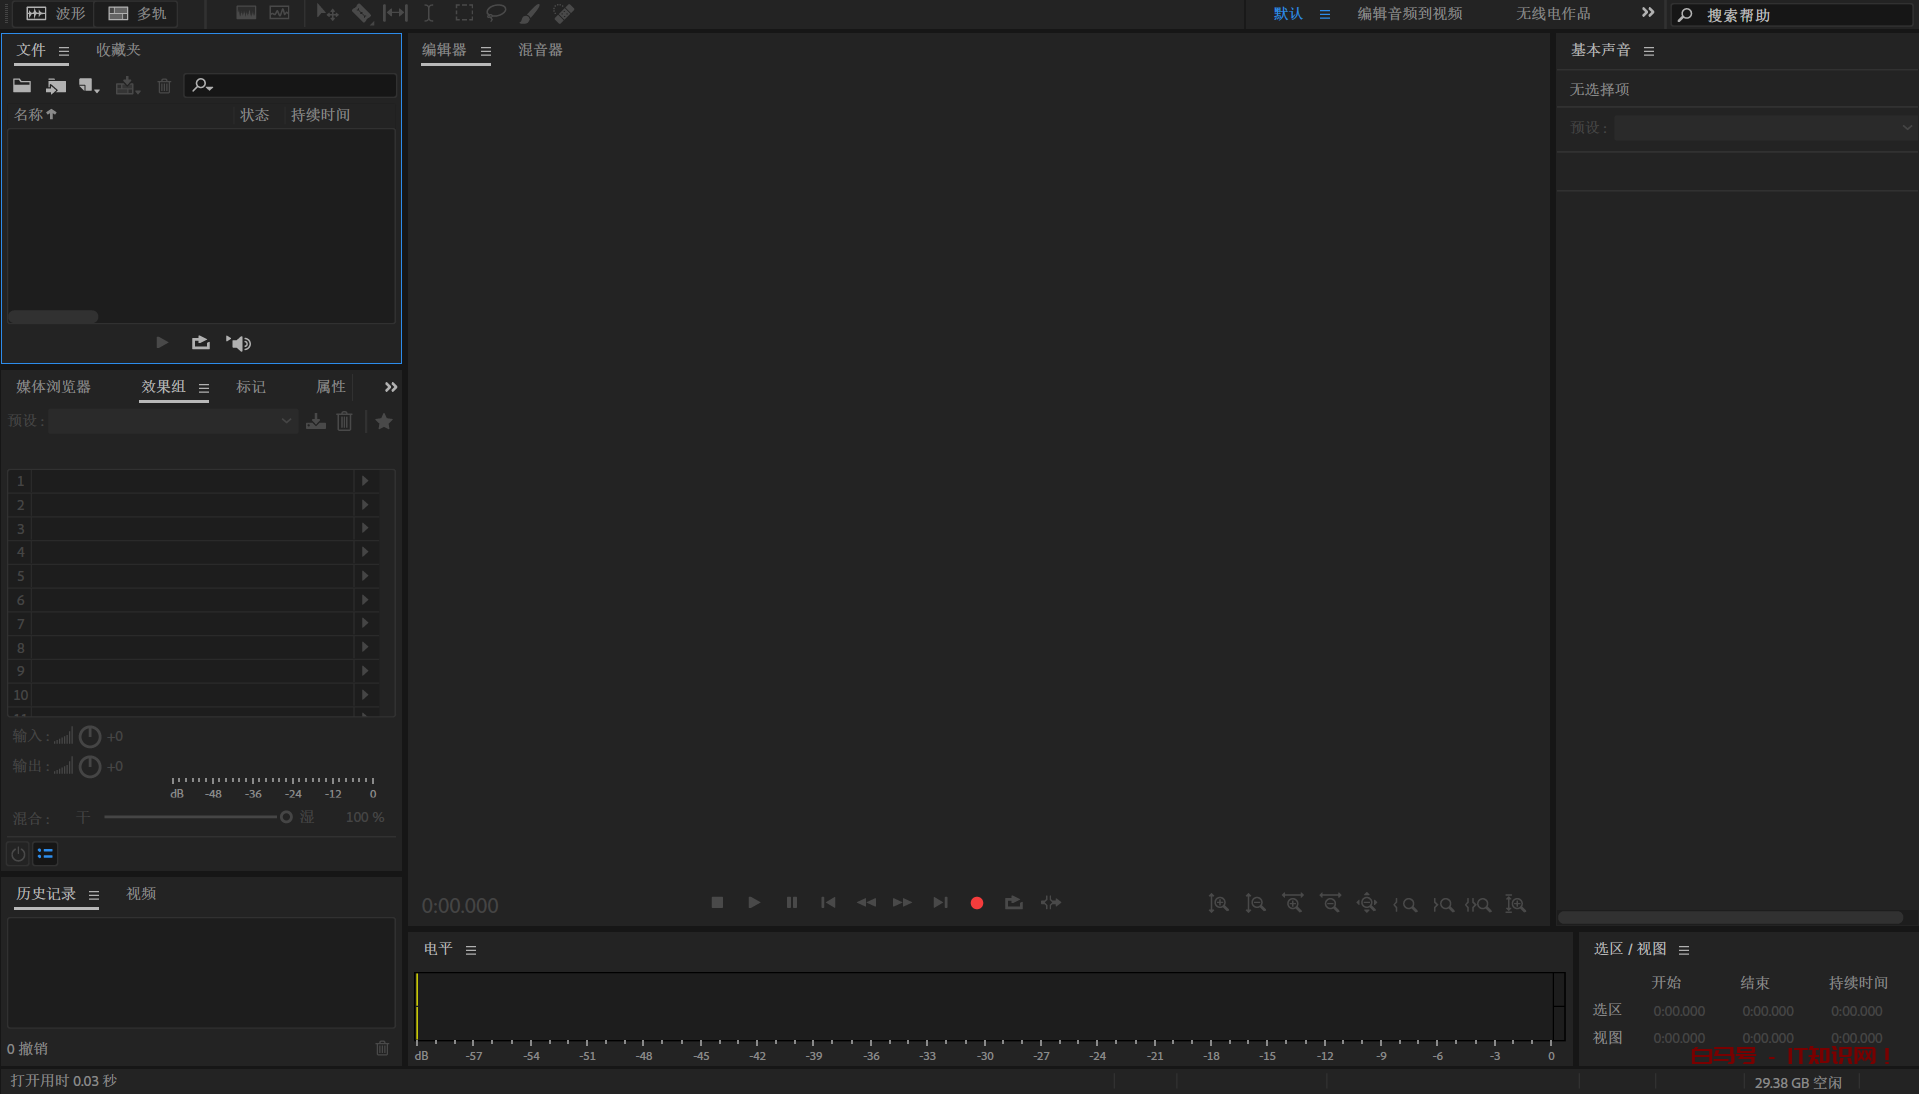Select the Razor tool in the toolbar

coord(361,14)
